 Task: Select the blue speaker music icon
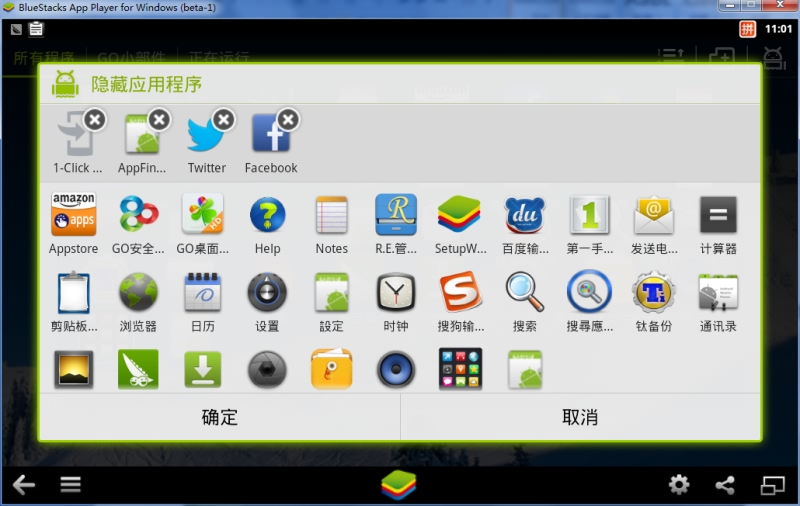pyautogui.click(x=396, y=370)
